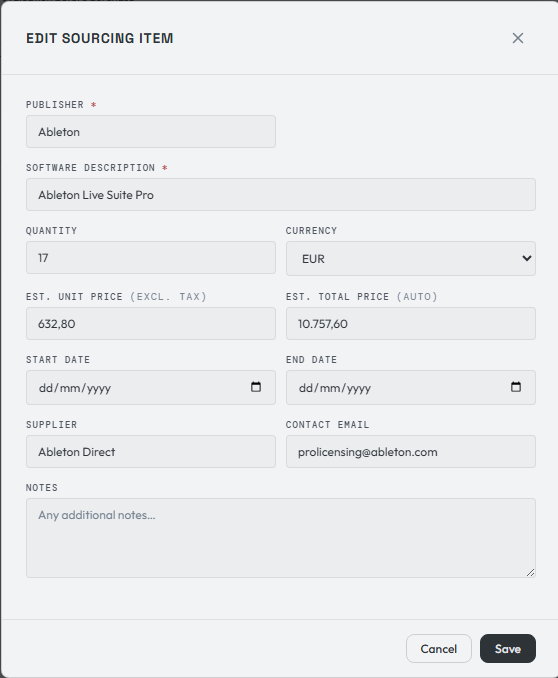Edit the Software Description field

(x=281, y=195)
